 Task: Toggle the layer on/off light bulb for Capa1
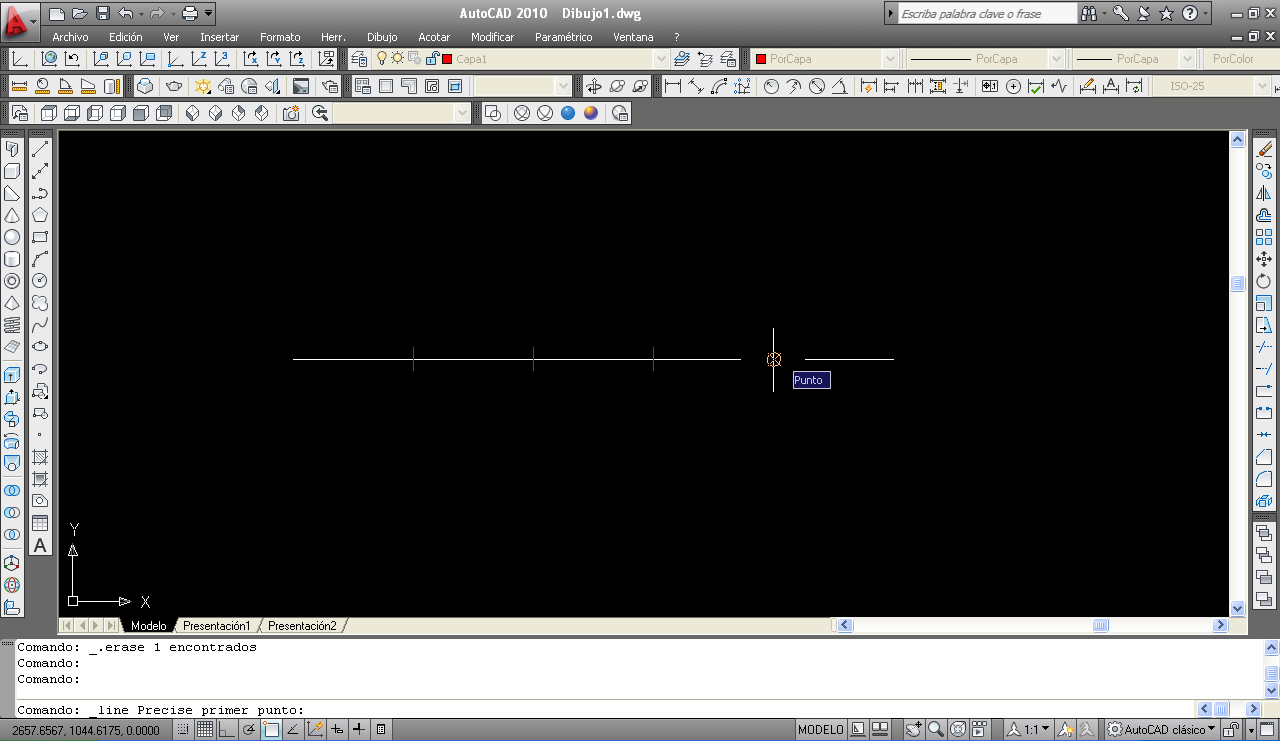[x=382, y=59]
